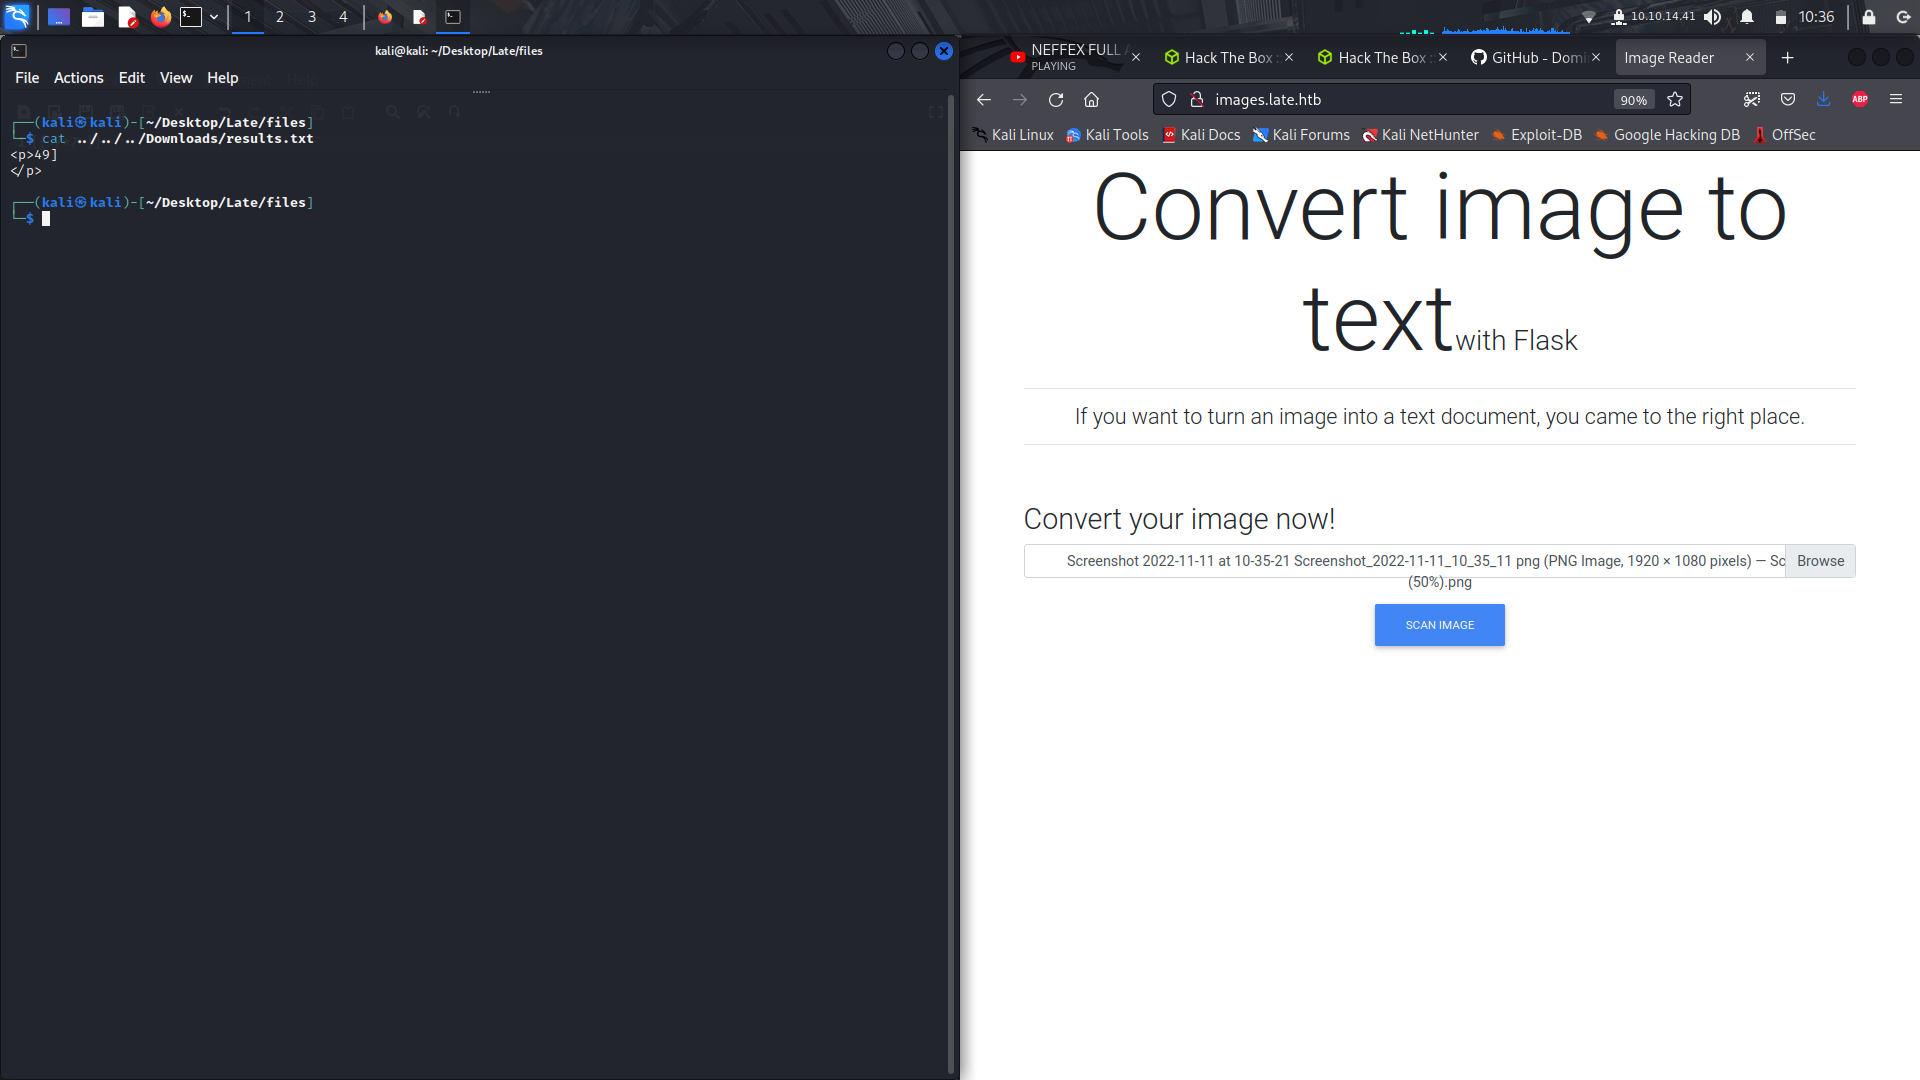
Task: Open the Actions menu in the terminal
Action: click(78, 77)
